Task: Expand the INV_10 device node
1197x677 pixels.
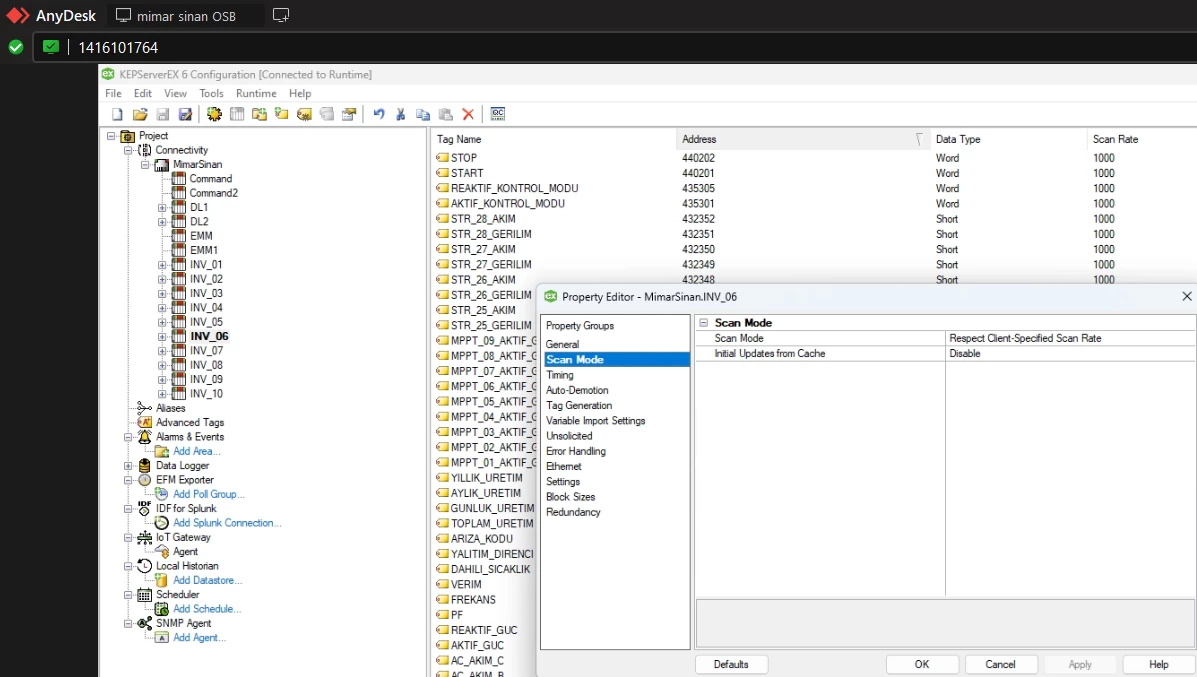Action: coord(162,394)
